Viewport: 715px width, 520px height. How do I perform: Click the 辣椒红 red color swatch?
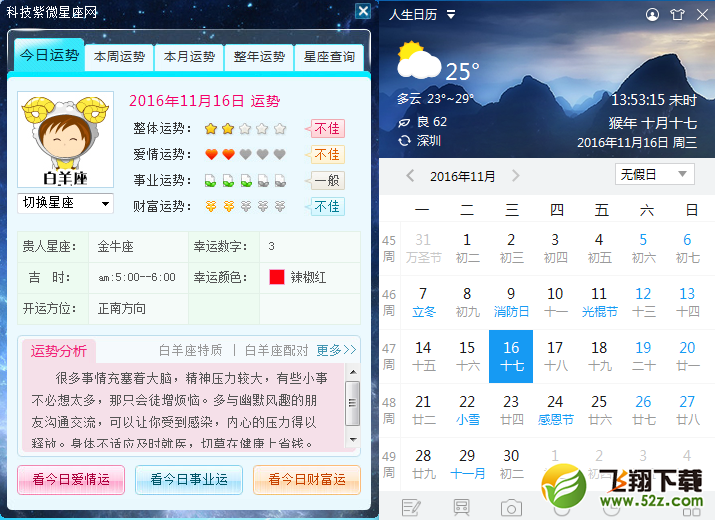click(x=277, y=277)
